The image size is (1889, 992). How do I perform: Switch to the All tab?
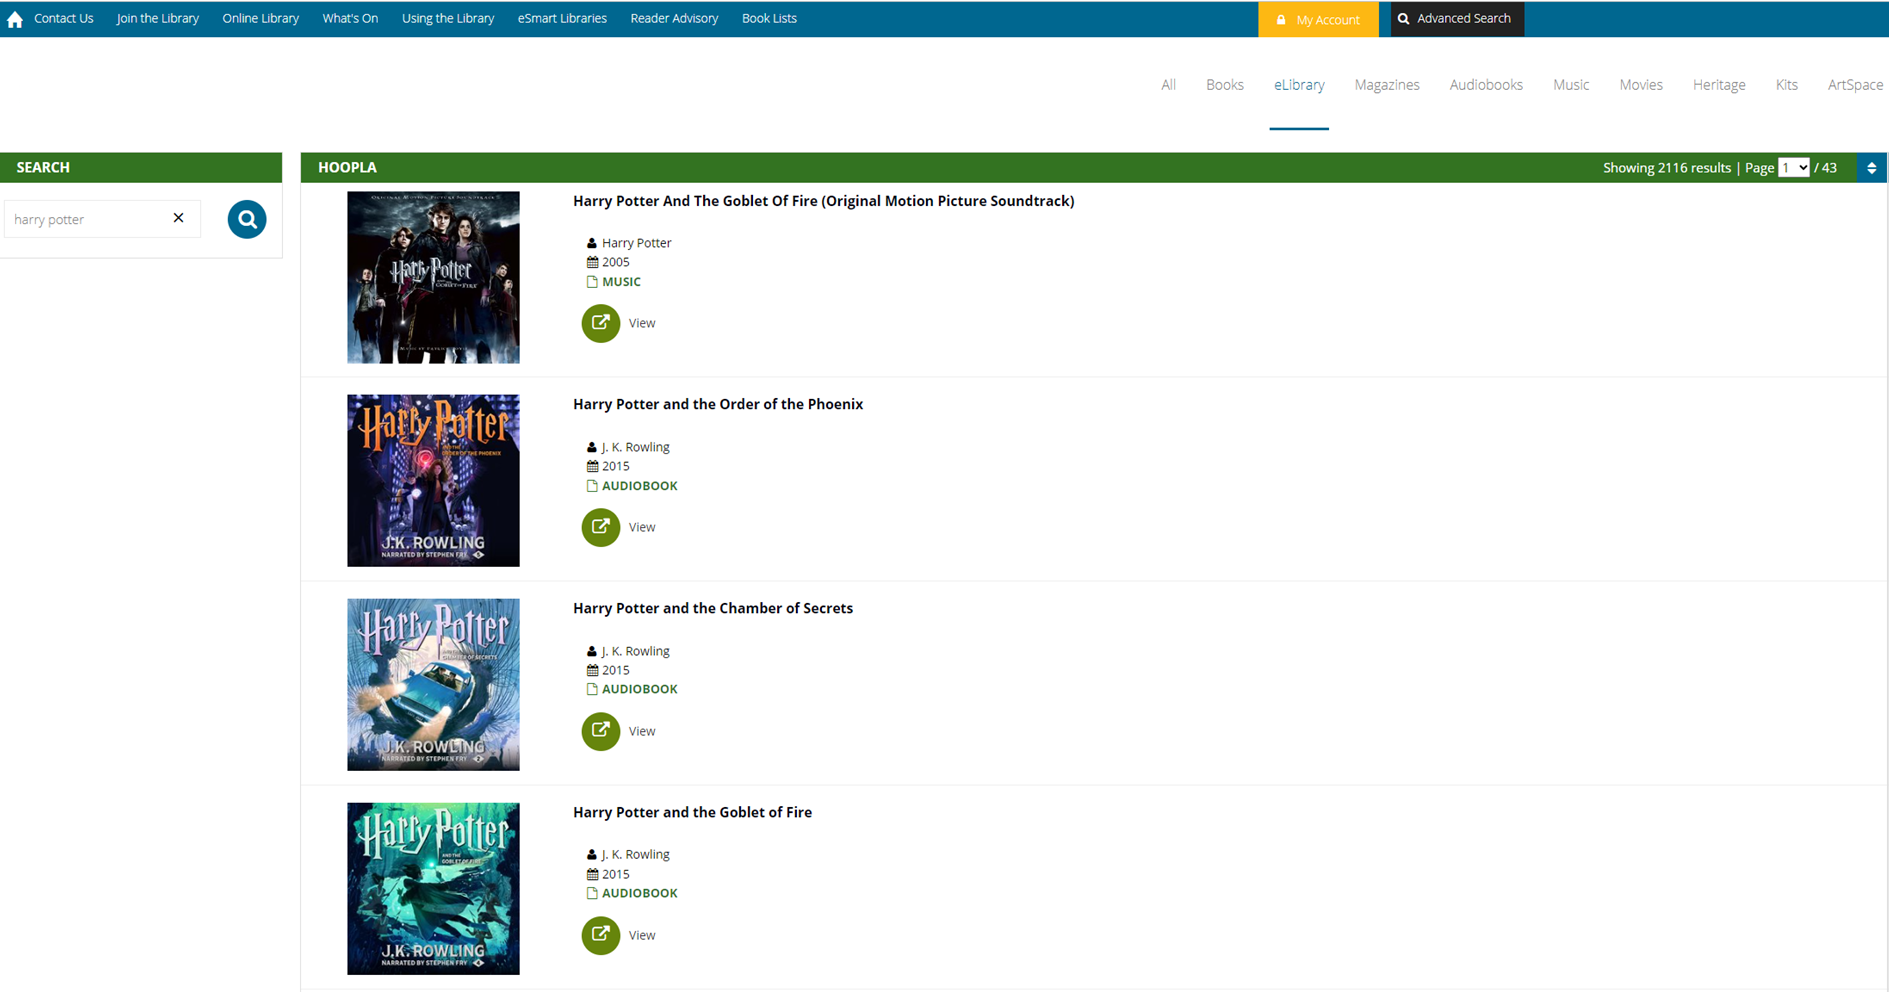tap(1168, 85)
